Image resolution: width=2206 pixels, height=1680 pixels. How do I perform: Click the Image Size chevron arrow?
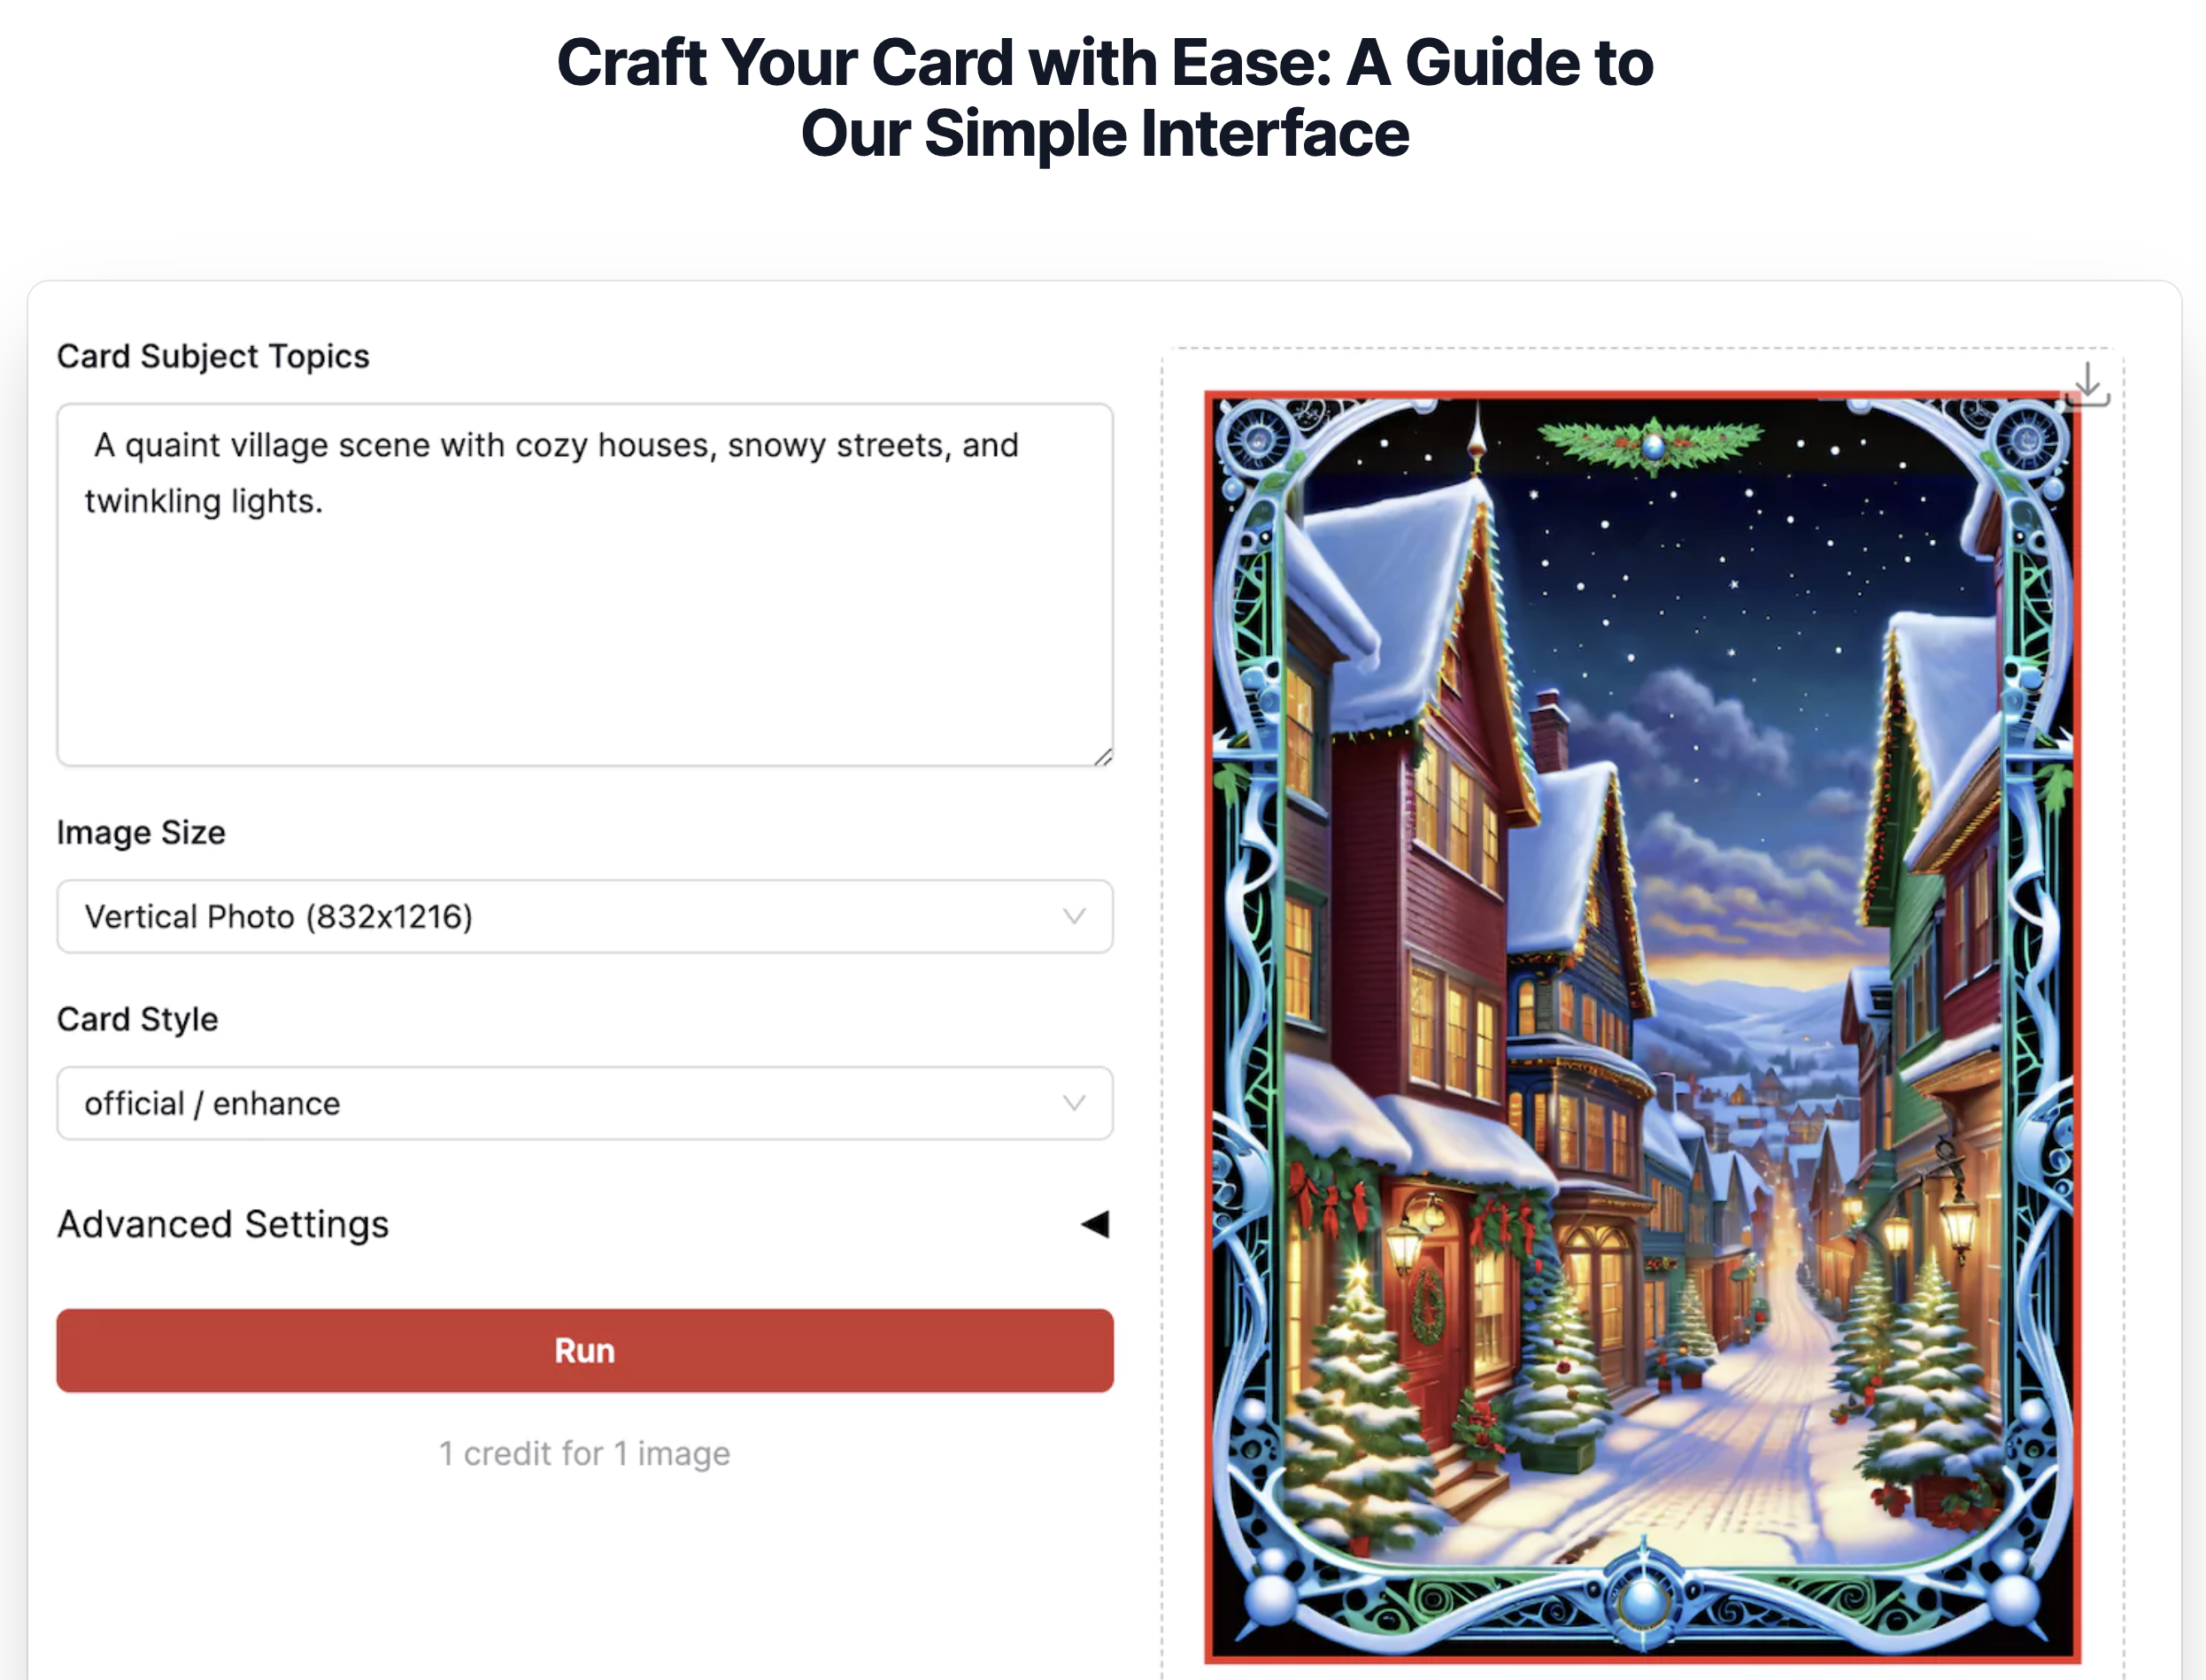1074,916
